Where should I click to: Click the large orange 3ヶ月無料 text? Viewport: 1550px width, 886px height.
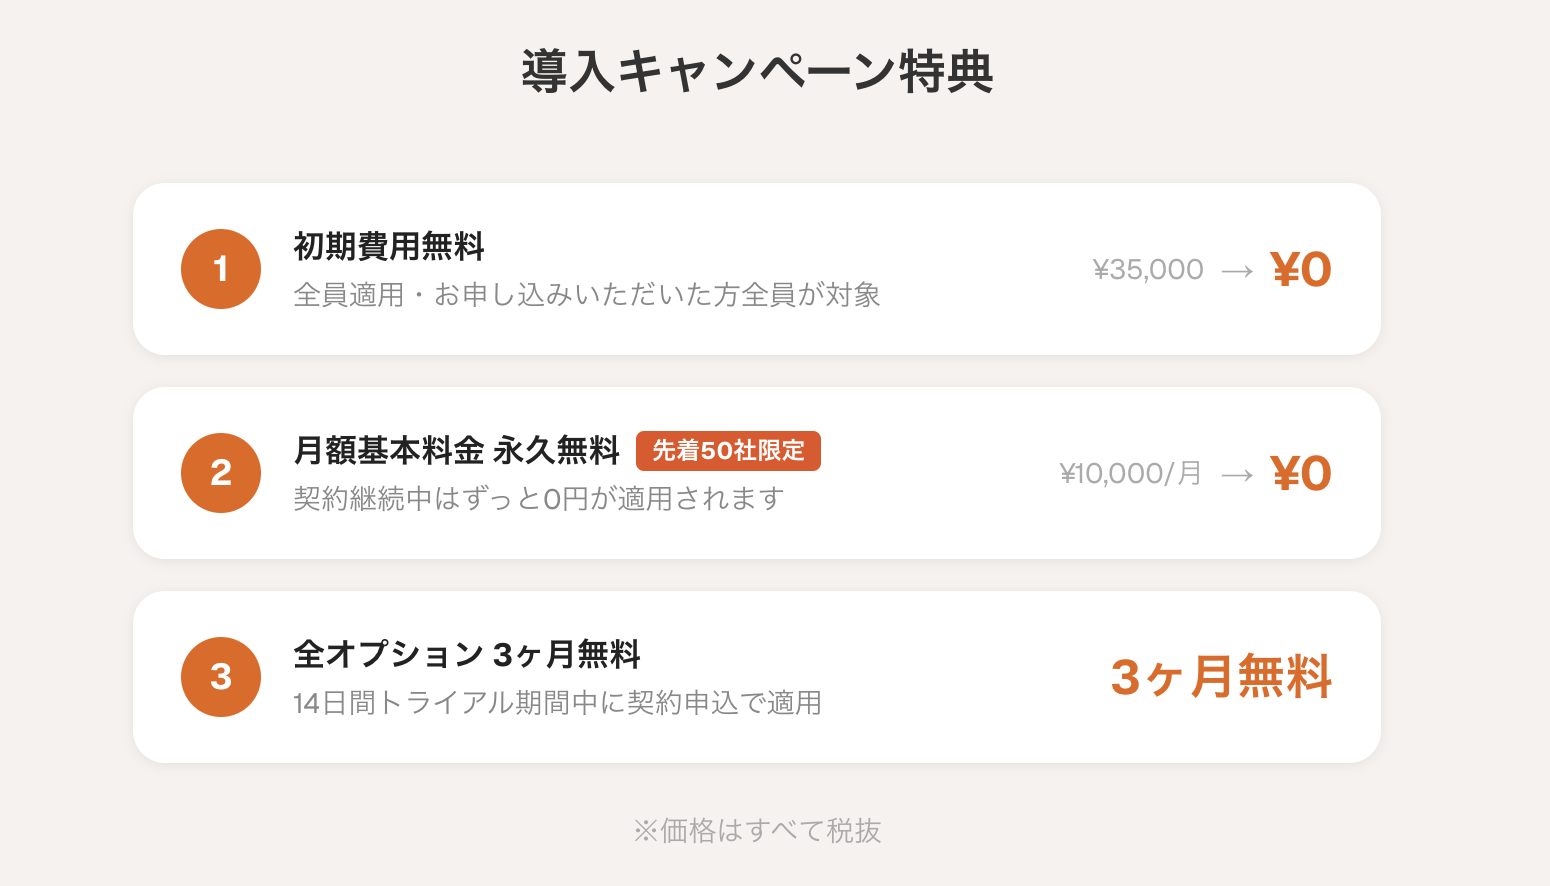coord(1221,677)
